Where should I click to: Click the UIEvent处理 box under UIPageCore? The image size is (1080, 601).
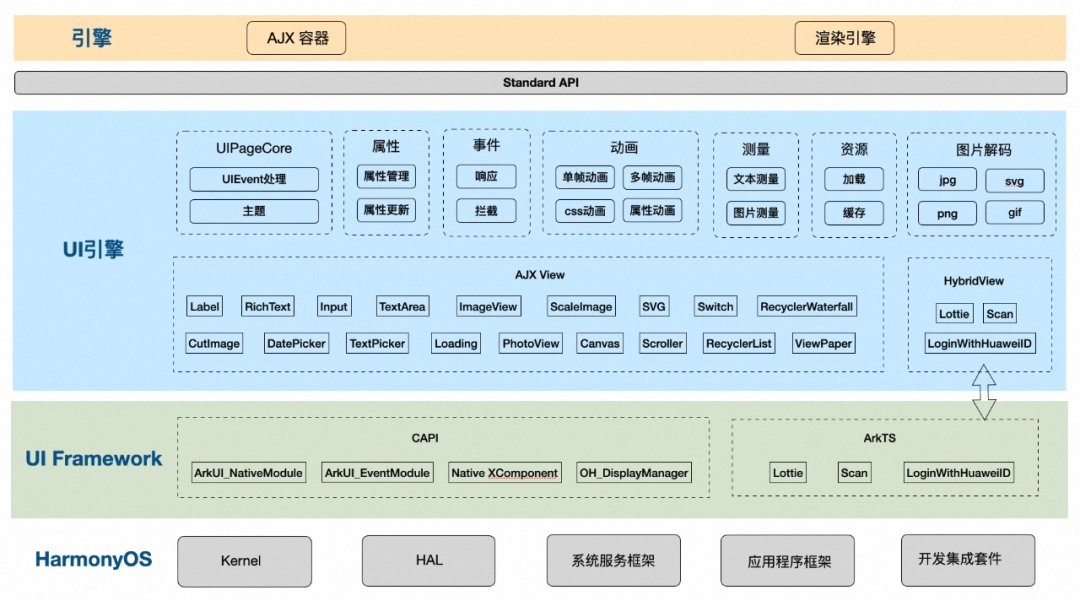tap(254, 179)
